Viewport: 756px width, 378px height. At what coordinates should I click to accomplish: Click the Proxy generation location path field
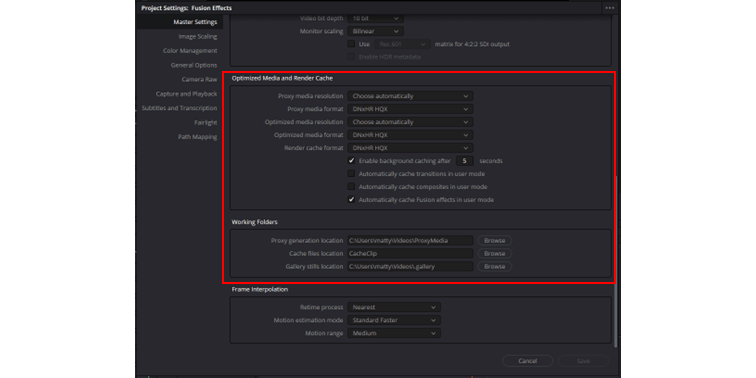point(410,241)
